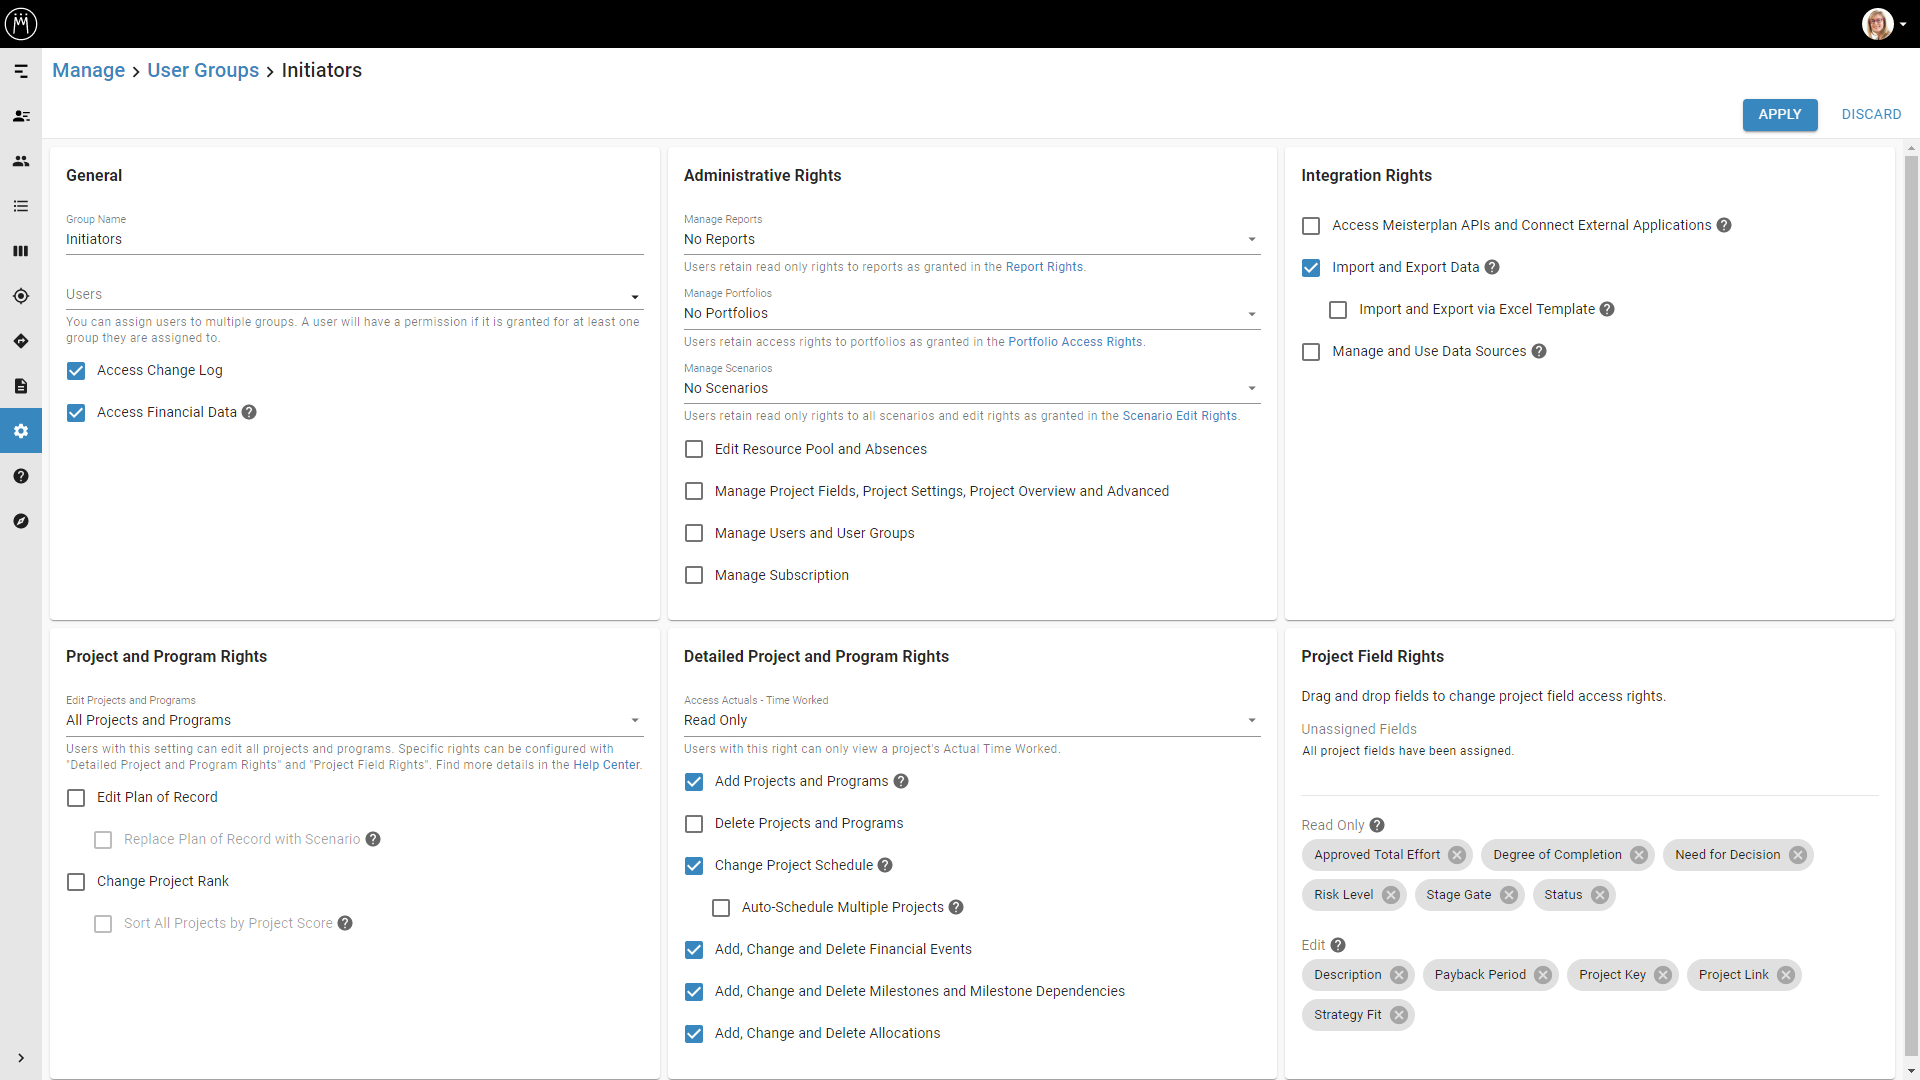The width and height of the screenshot is (1920, 1080).
Task: Open the compass explore sidebar icon
Action: tap(21, 521)
